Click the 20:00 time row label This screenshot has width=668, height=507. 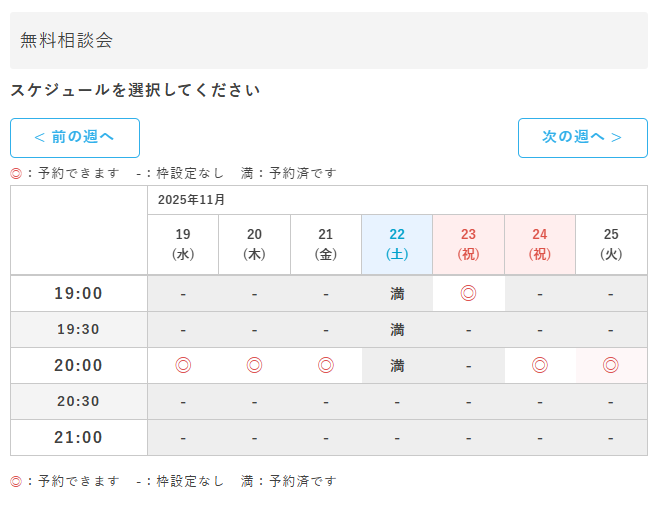(79, 365)
